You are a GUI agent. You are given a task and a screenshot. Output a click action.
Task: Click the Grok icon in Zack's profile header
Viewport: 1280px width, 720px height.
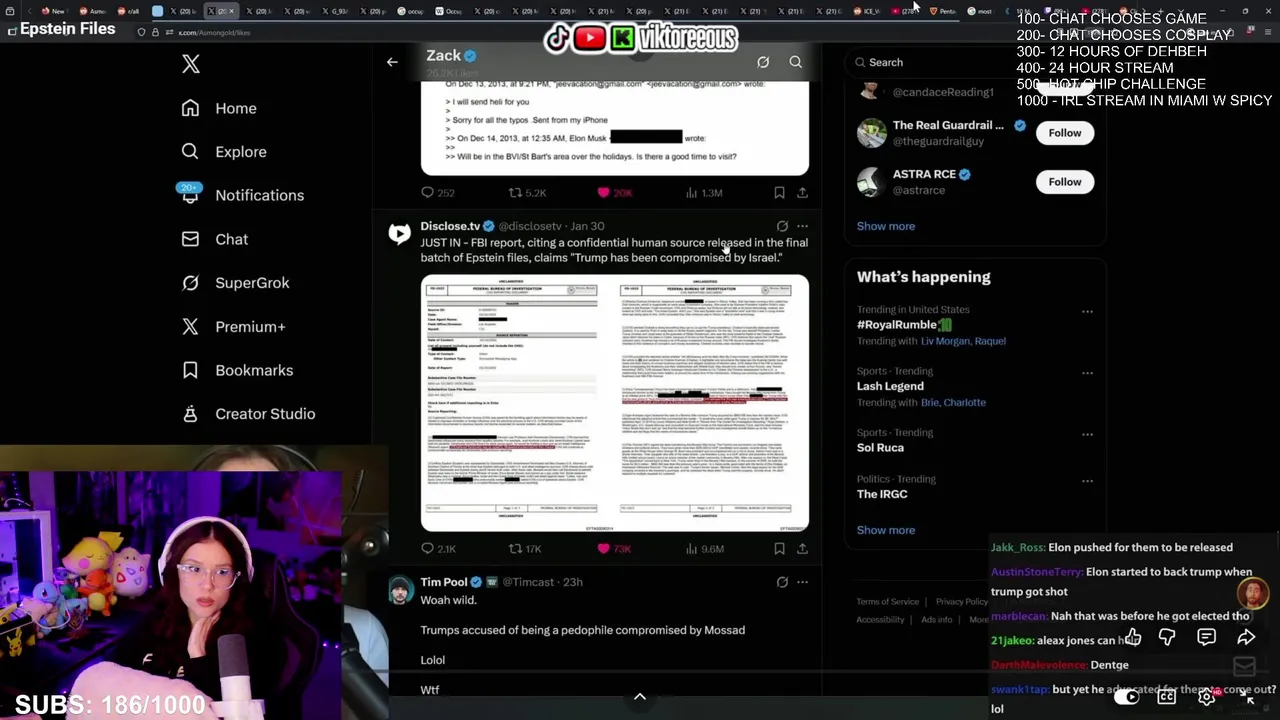coord(763,62)
